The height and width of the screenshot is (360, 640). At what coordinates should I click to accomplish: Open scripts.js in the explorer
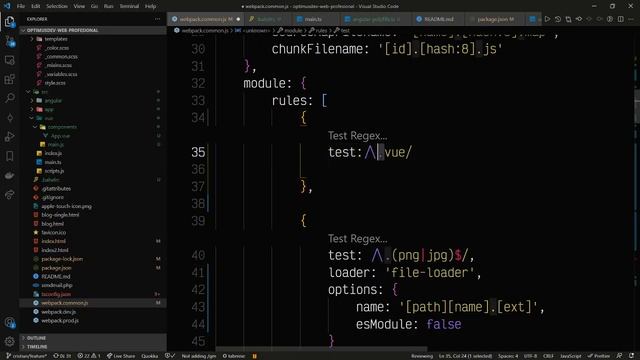click(54, 171)
